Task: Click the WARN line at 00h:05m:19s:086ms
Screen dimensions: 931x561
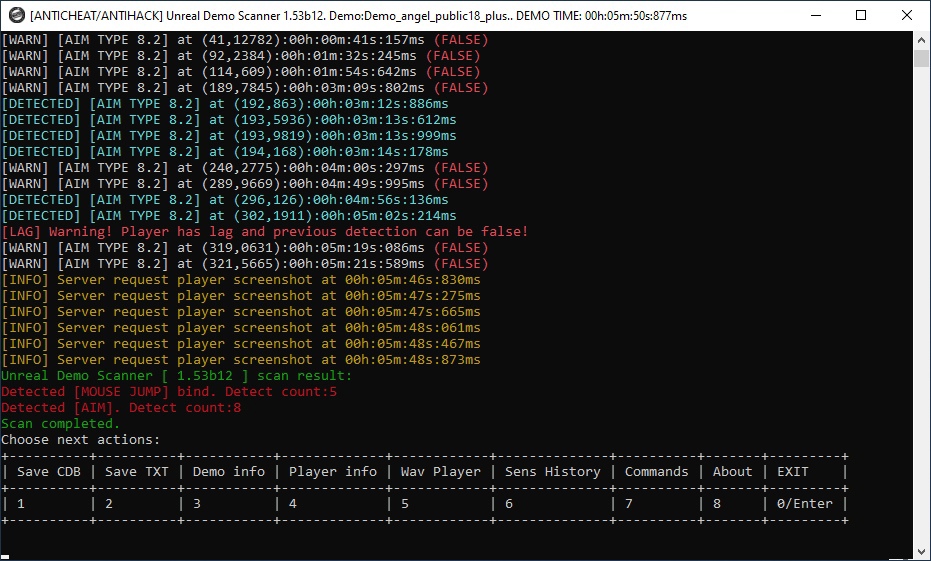Action: pos(245,248)
